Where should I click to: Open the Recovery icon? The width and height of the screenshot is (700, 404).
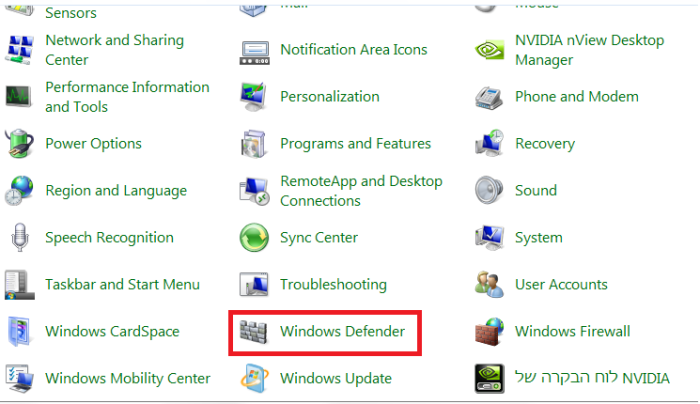(x=489, y=143)
